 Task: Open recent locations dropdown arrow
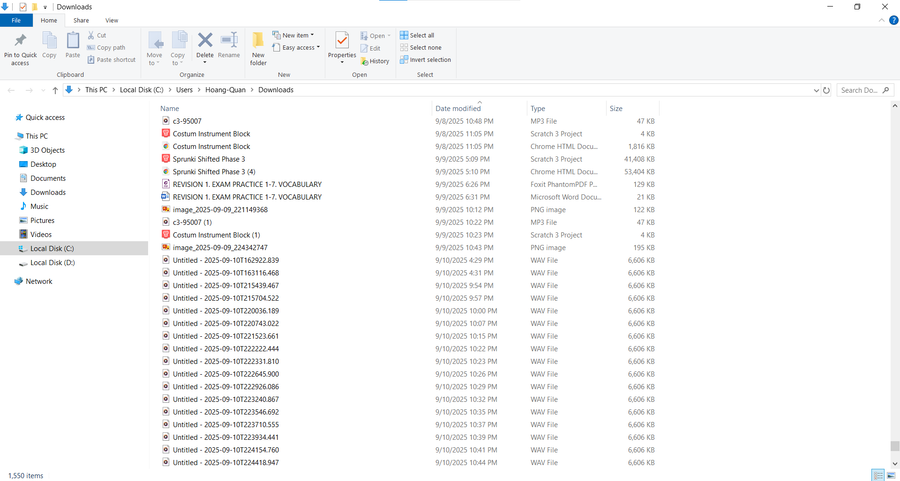click(43, 90)
